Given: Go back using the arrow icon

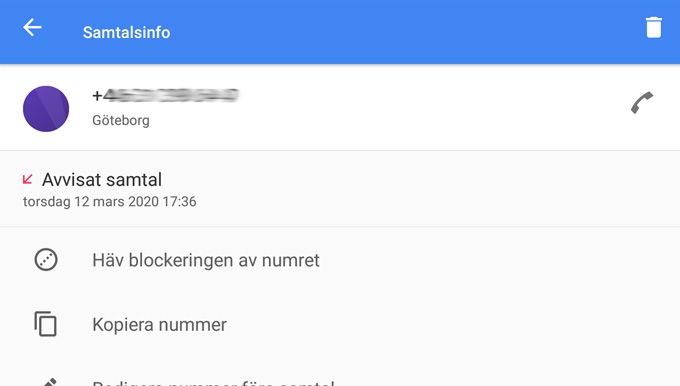Looking at the screenshot, I should 33,27.
